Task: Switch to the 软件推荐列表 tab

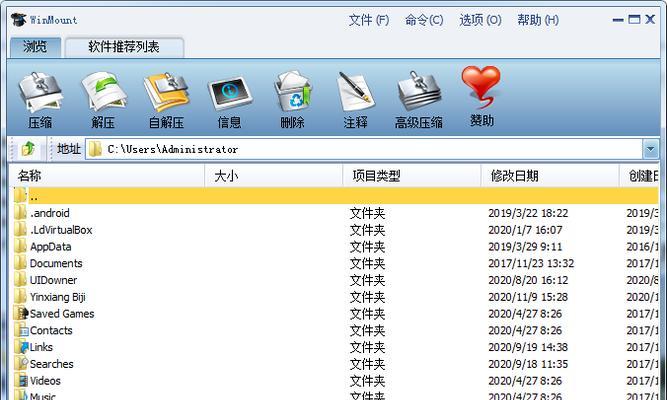Action: coord(124,47)
